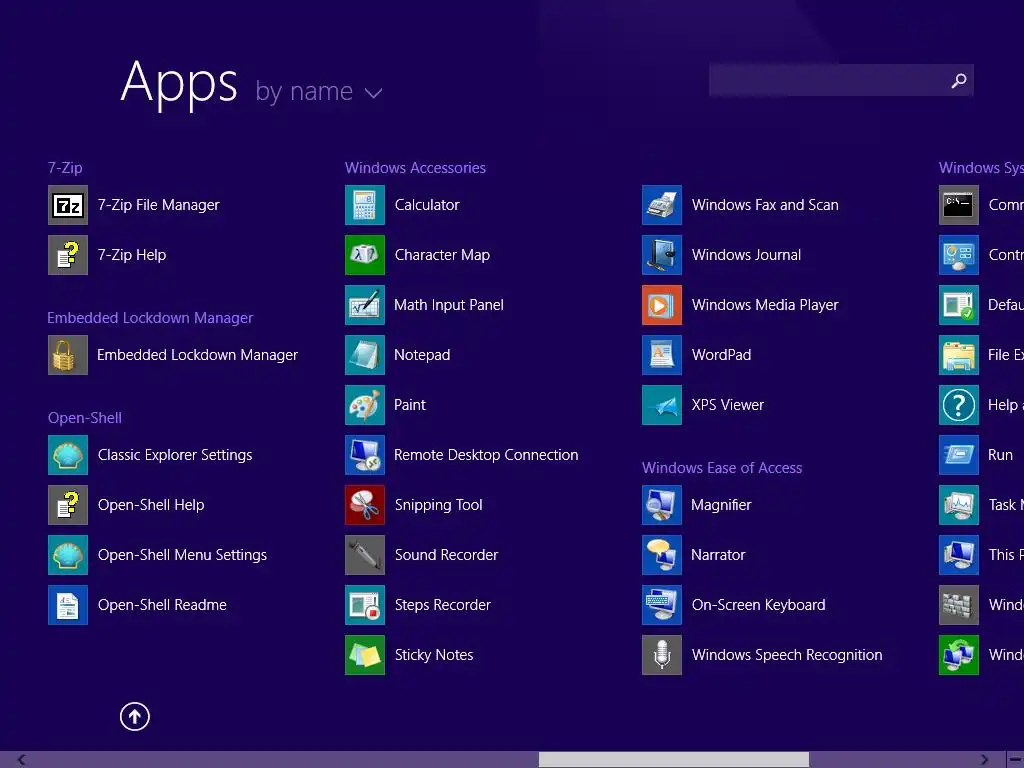This screenshot has height=768, width=1024.
Task: Click the '7-Zip File Manager' label text
Action: 159,205
